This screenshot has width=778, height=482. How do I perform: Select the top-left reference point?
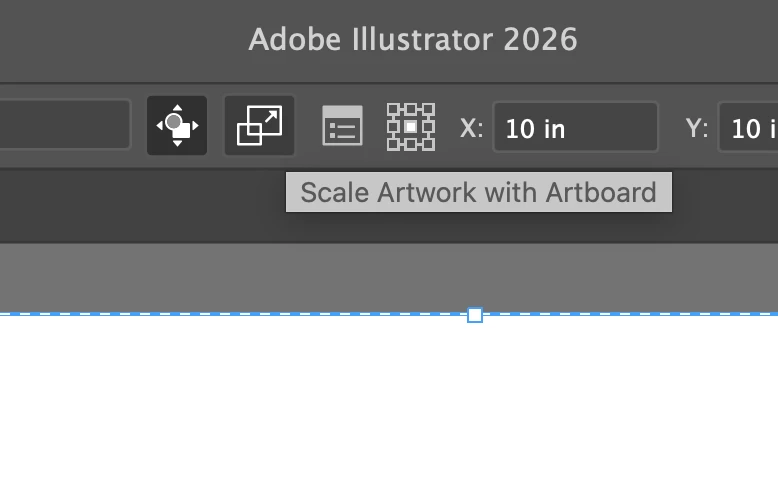(393, 109)
